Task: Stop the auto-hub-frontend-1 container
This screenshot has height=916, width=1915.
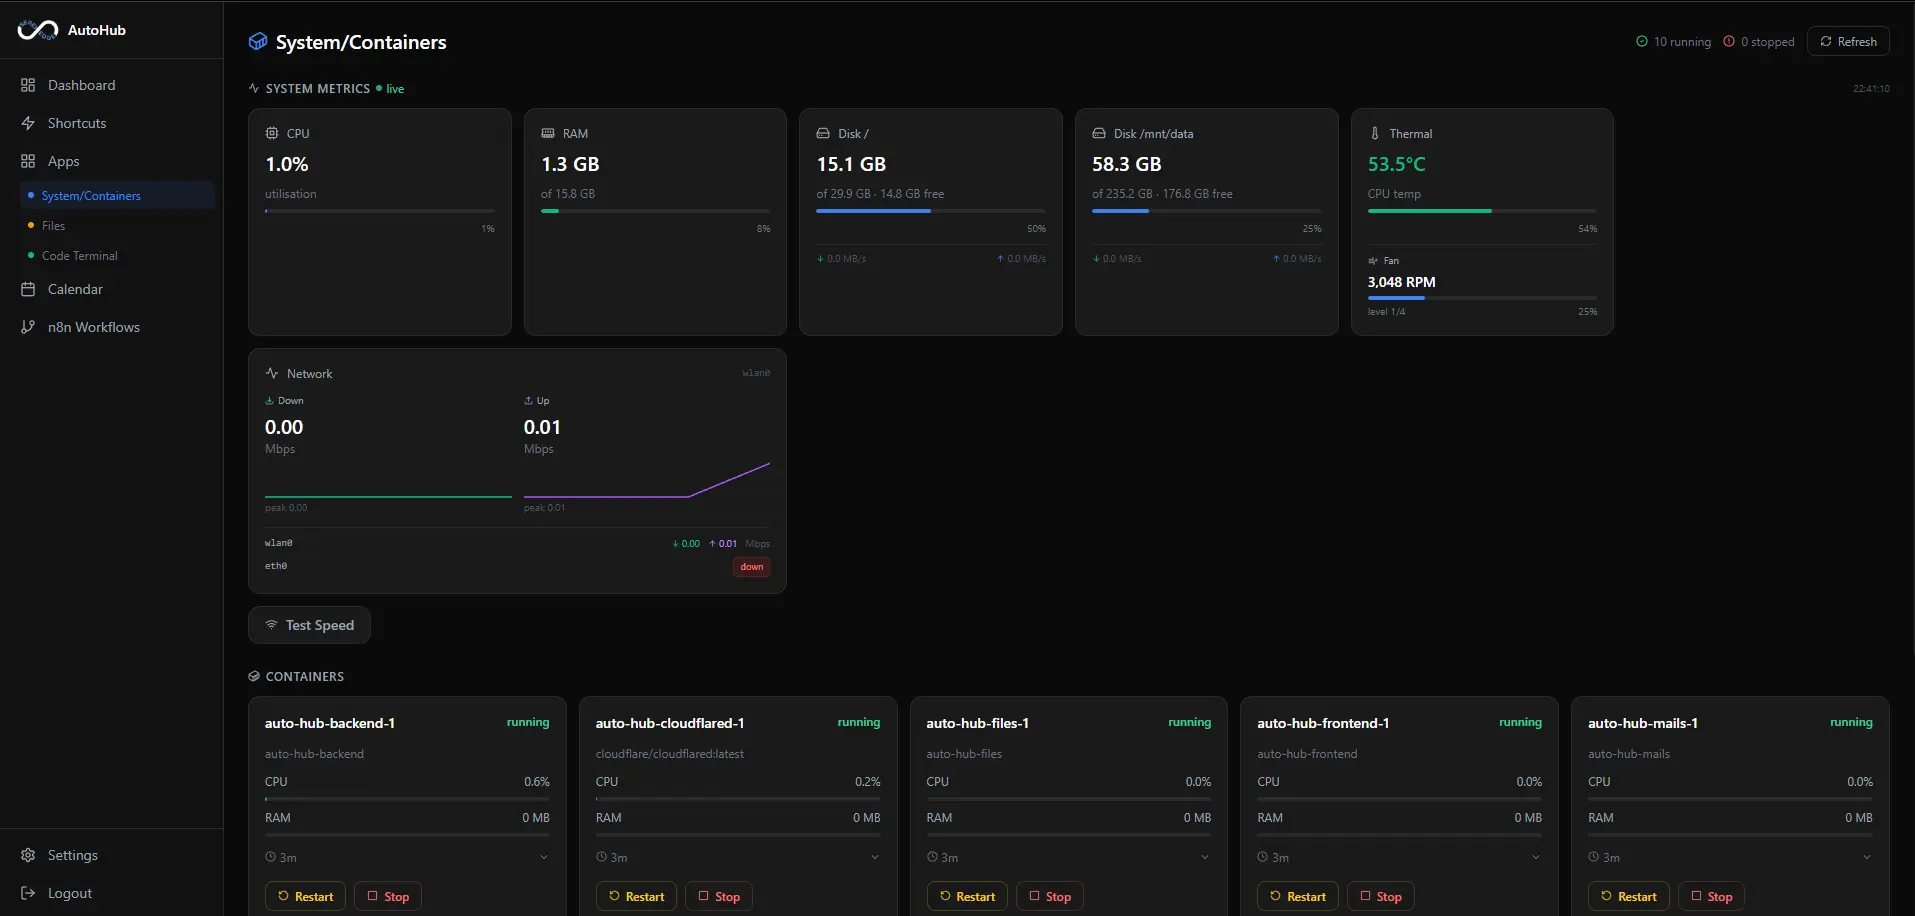Action: click(x=1381, y=896)
